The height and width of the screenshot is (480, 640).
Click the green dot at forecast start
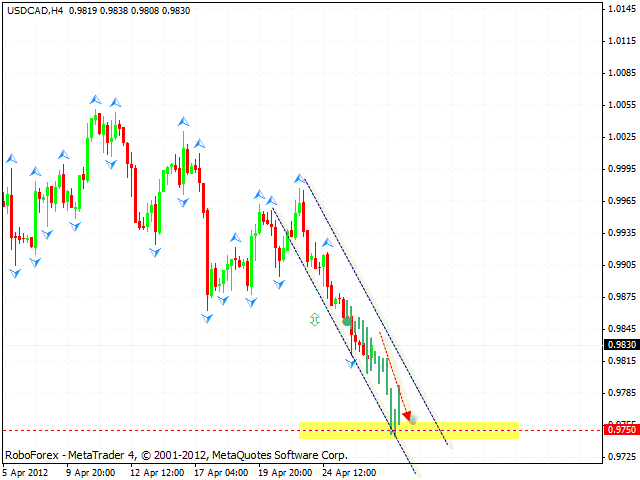(346, 321)
